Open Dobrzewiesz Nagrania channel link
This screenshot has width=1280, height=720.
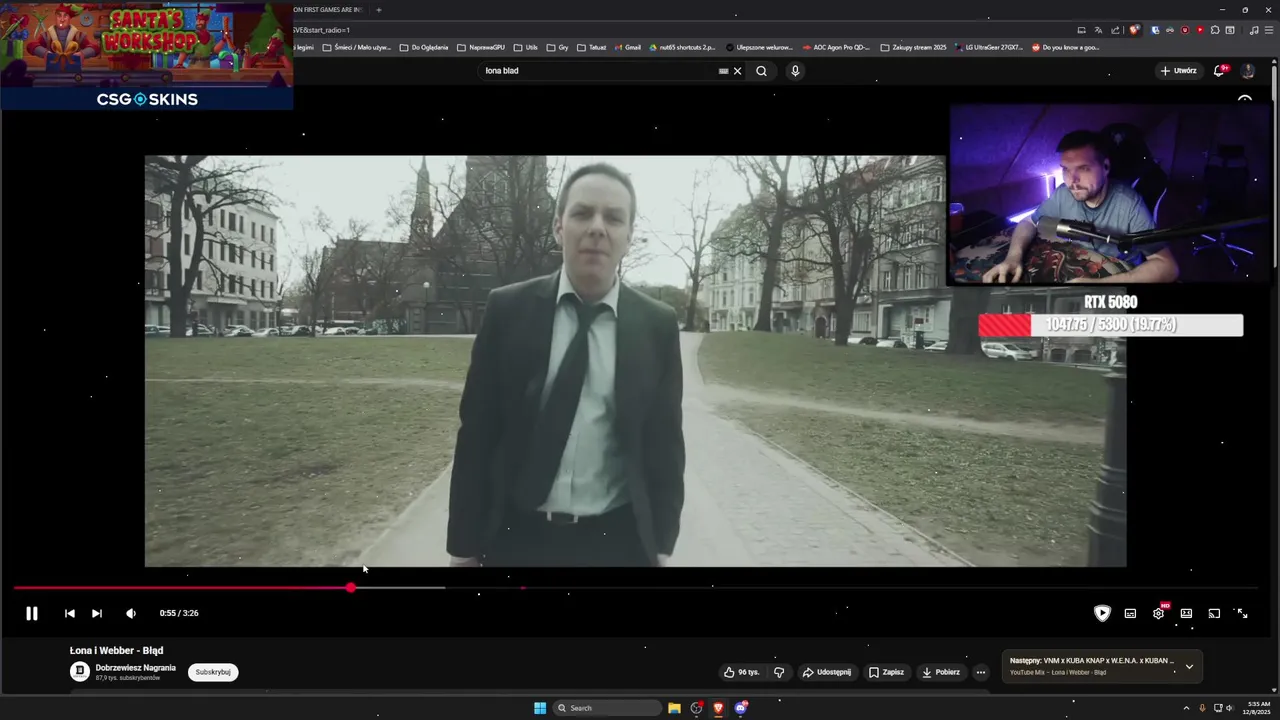[136, 668]
